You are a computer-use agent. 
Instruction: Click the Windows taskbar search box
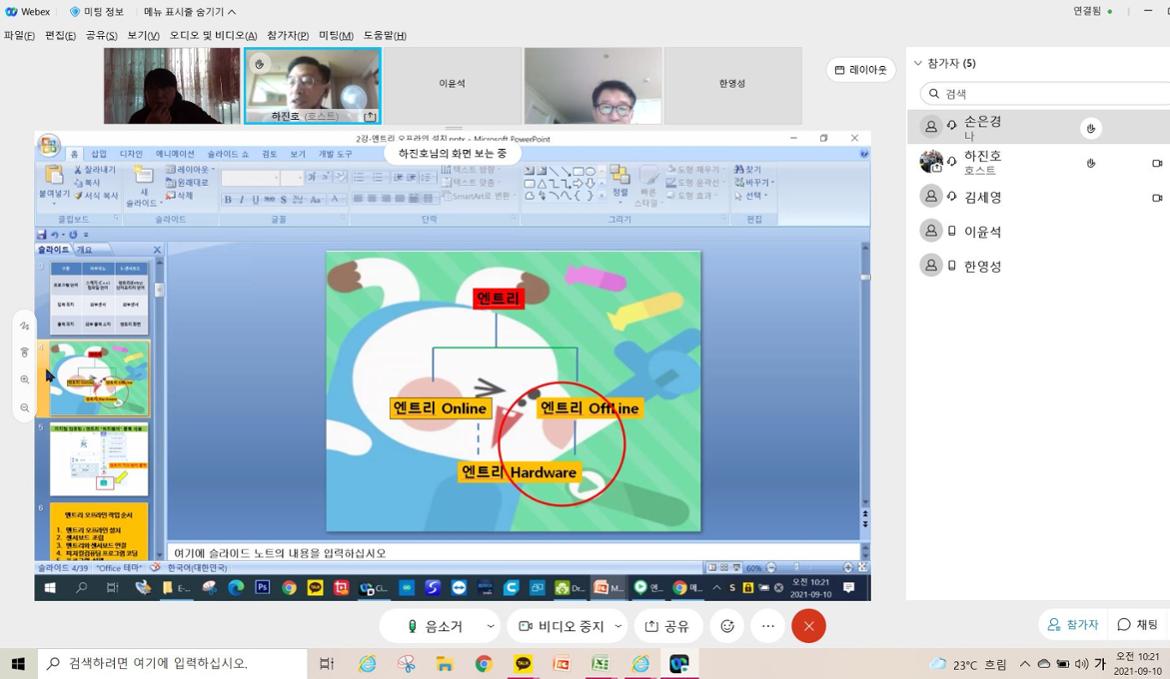[172, 663]
